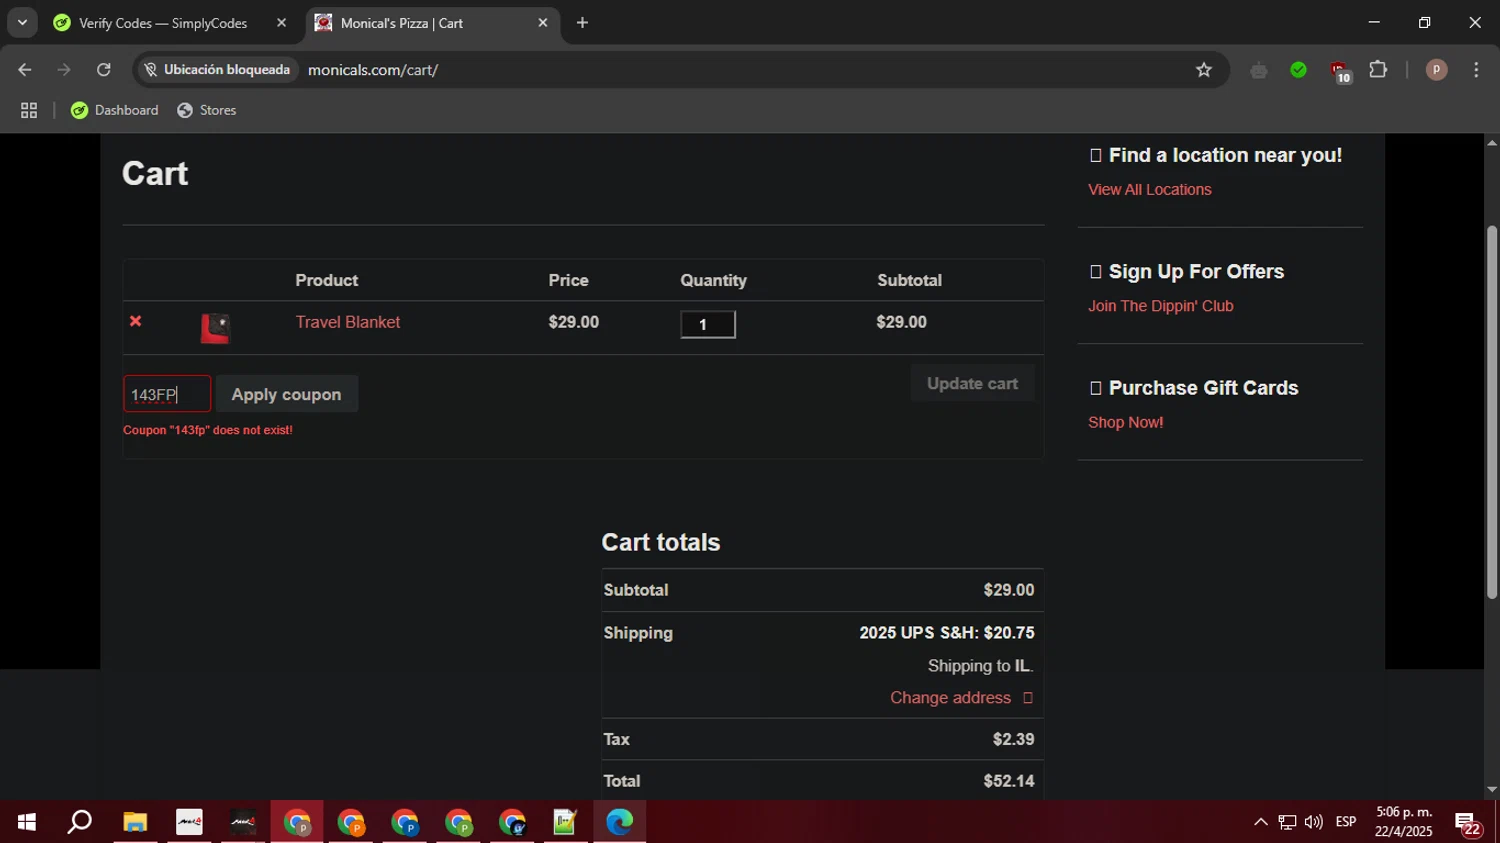Go back to the previous page
The height and width of the screenshot is (843, 1500).
25,70
